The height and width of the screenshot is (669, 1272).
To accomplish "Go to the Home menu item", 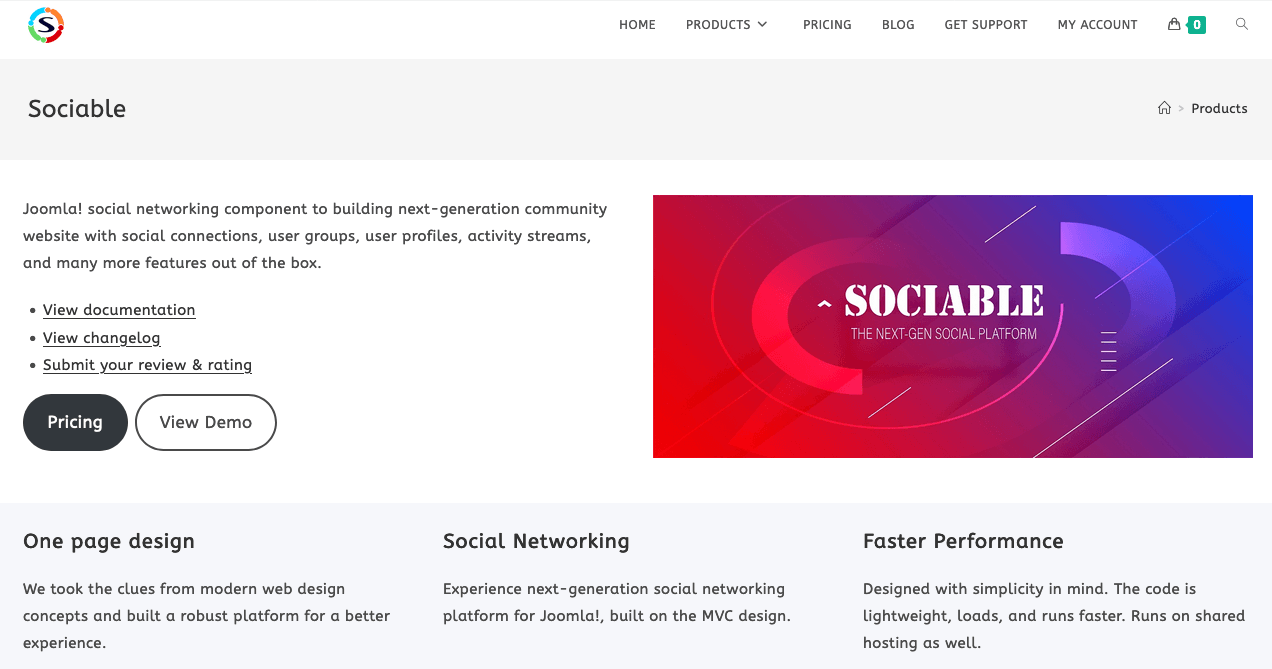I will tap(637, 25).
